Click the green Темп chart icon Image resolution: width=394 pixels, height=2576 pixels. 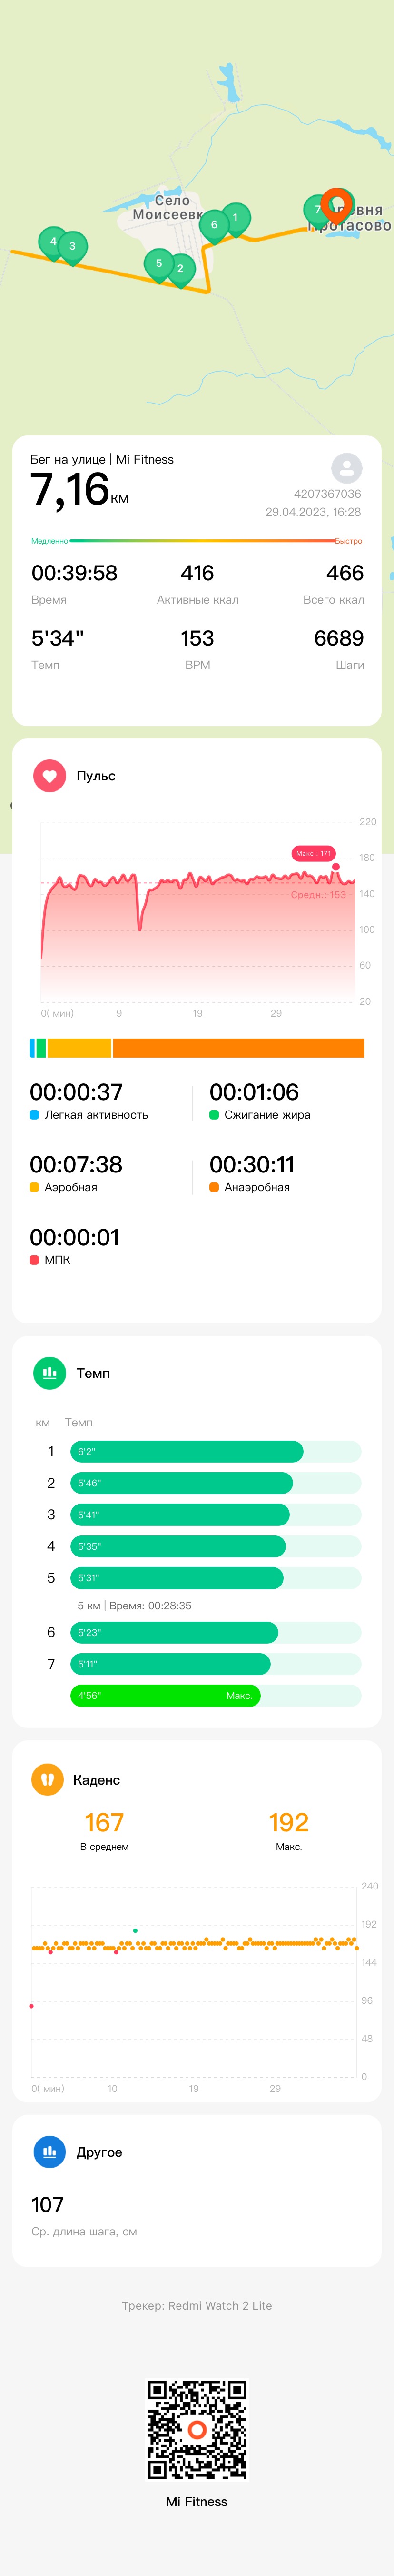coord(49,1373)
